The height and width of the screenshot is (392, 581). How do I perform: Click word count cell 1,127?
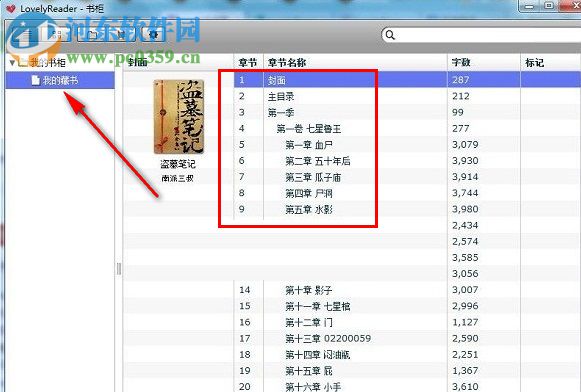click(465, 322)
